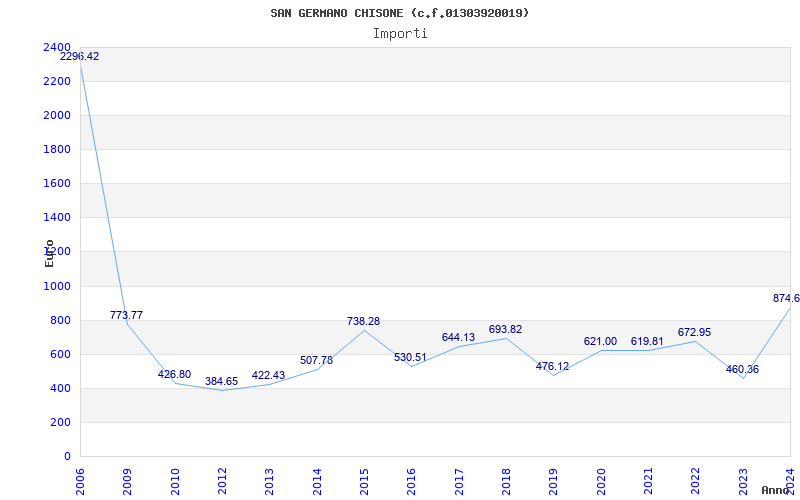
Task: Select the 644.13 data label
Action: [x=458, y=338]
